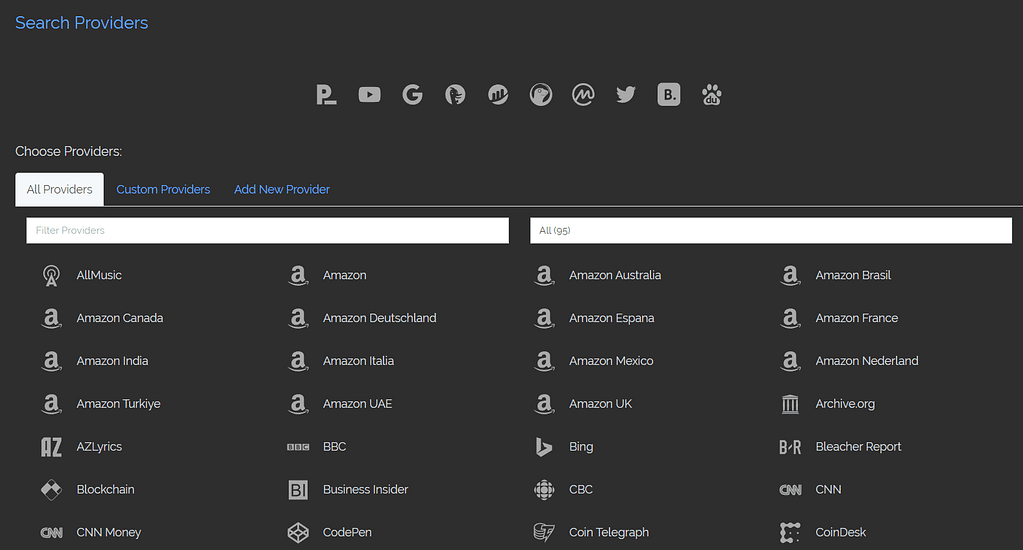Screen dimensions: 1023x550
Task: Click the Twitter bird icon
Action: click(626, 95)
